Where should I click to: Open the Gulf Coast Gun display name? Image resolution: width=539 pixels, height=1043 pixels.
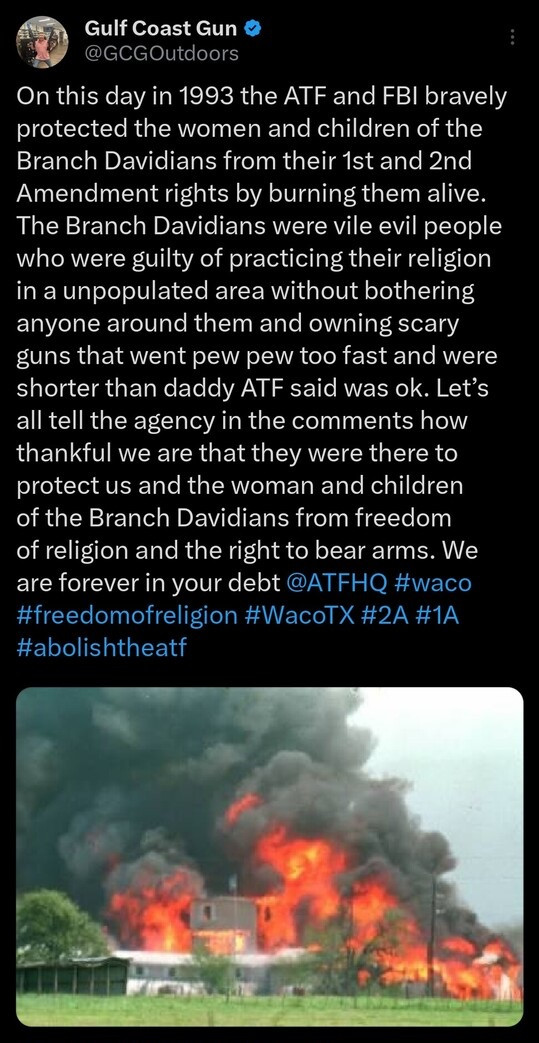click(x=162, y=29)
